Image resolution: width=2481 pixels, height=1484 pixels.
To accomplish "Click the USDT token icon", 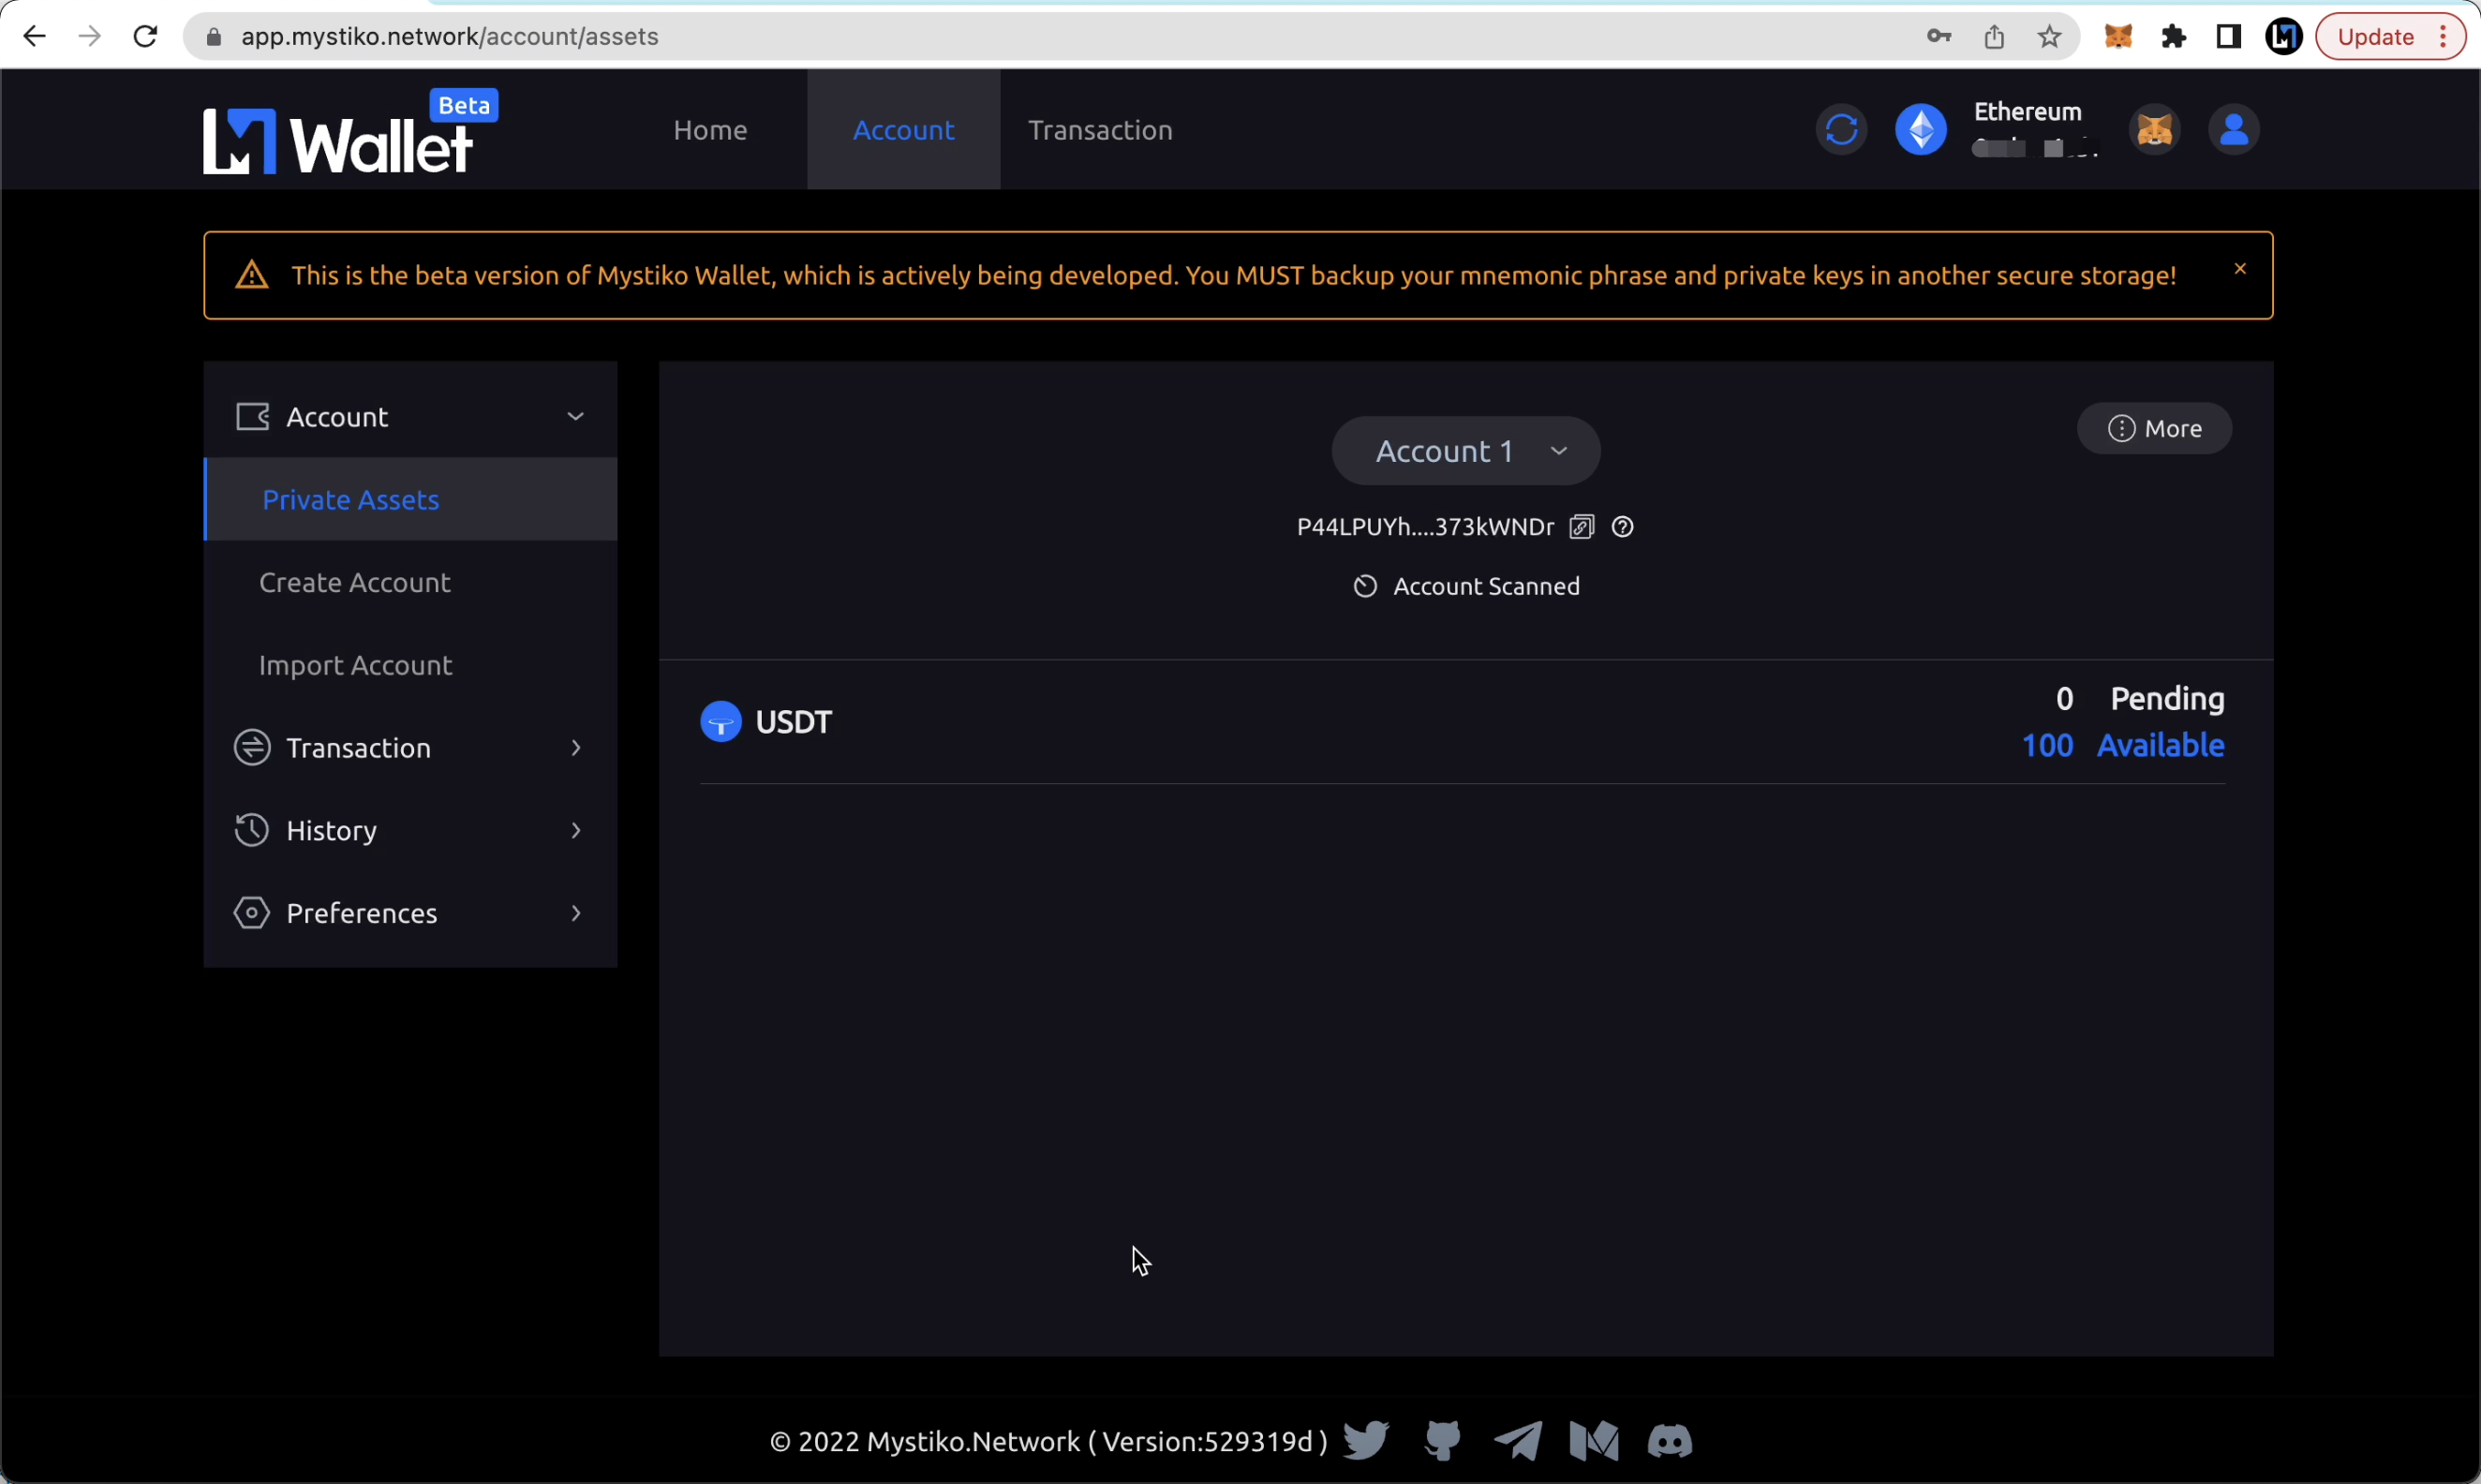I will [721, 721].
